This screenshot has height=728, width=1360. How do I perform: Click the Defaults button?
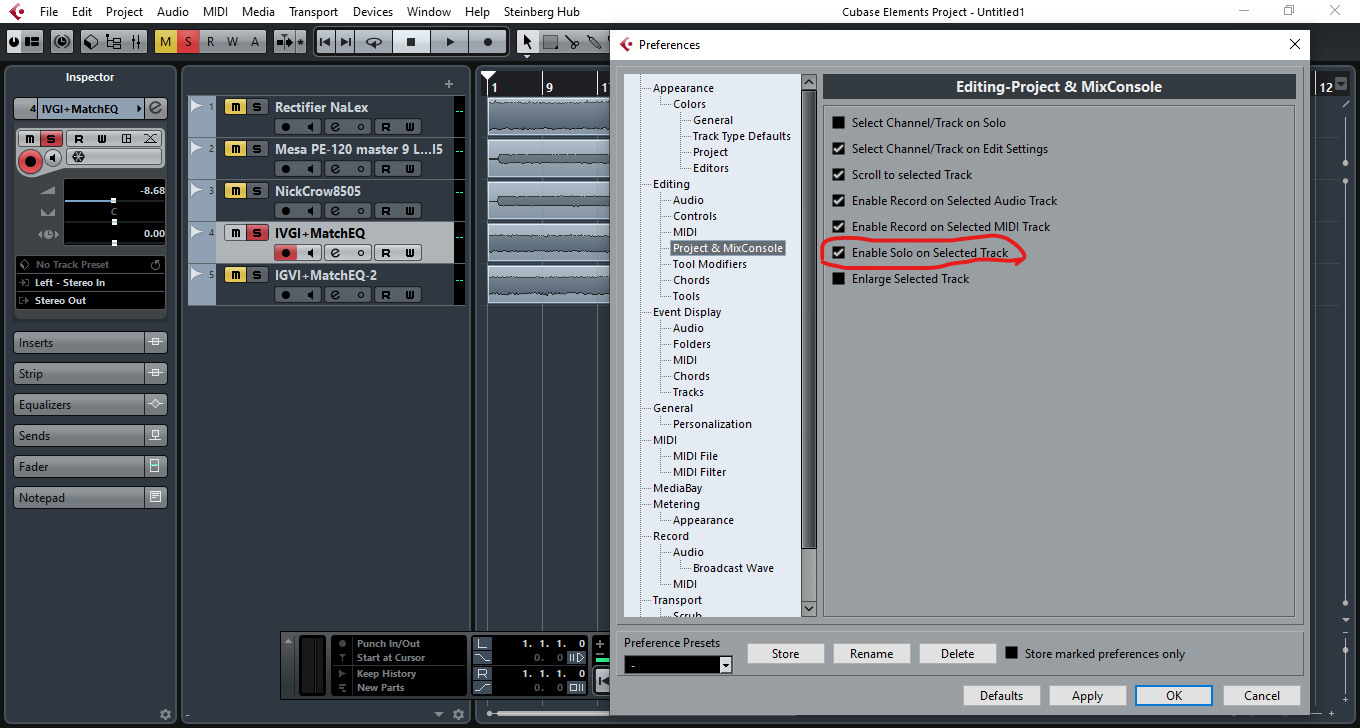pos(1002,696)
